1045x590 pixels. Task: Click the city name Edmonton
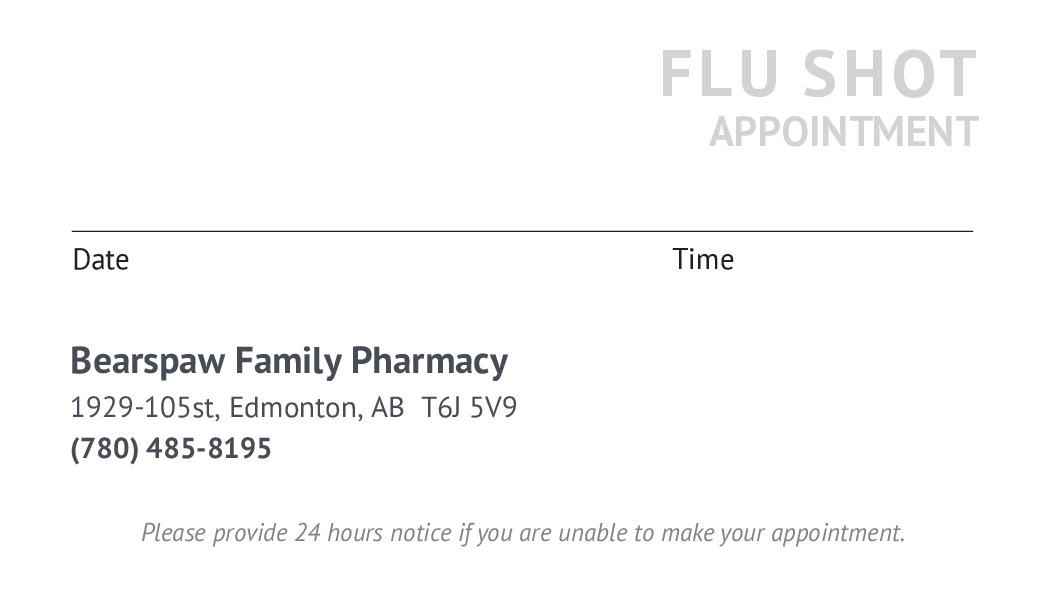293,408
